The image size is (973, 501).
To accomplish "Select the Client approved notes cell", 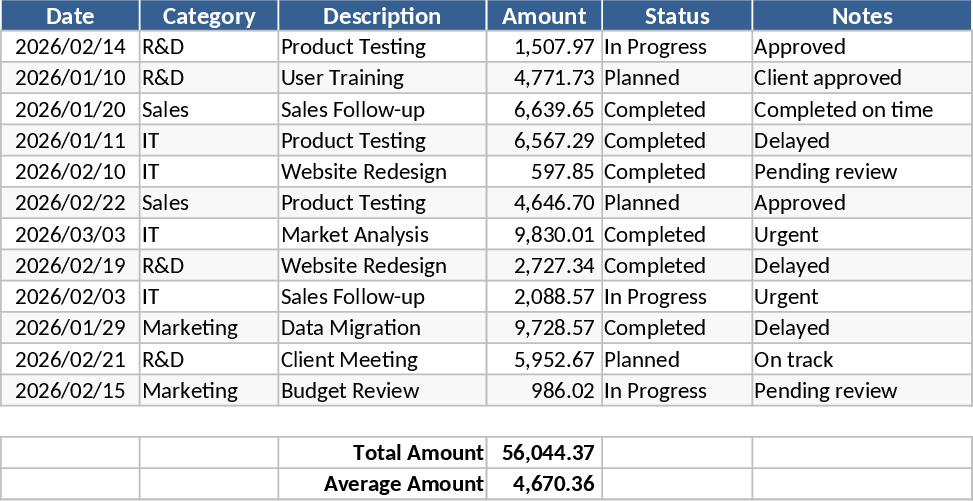I will [x=861, y=78].
